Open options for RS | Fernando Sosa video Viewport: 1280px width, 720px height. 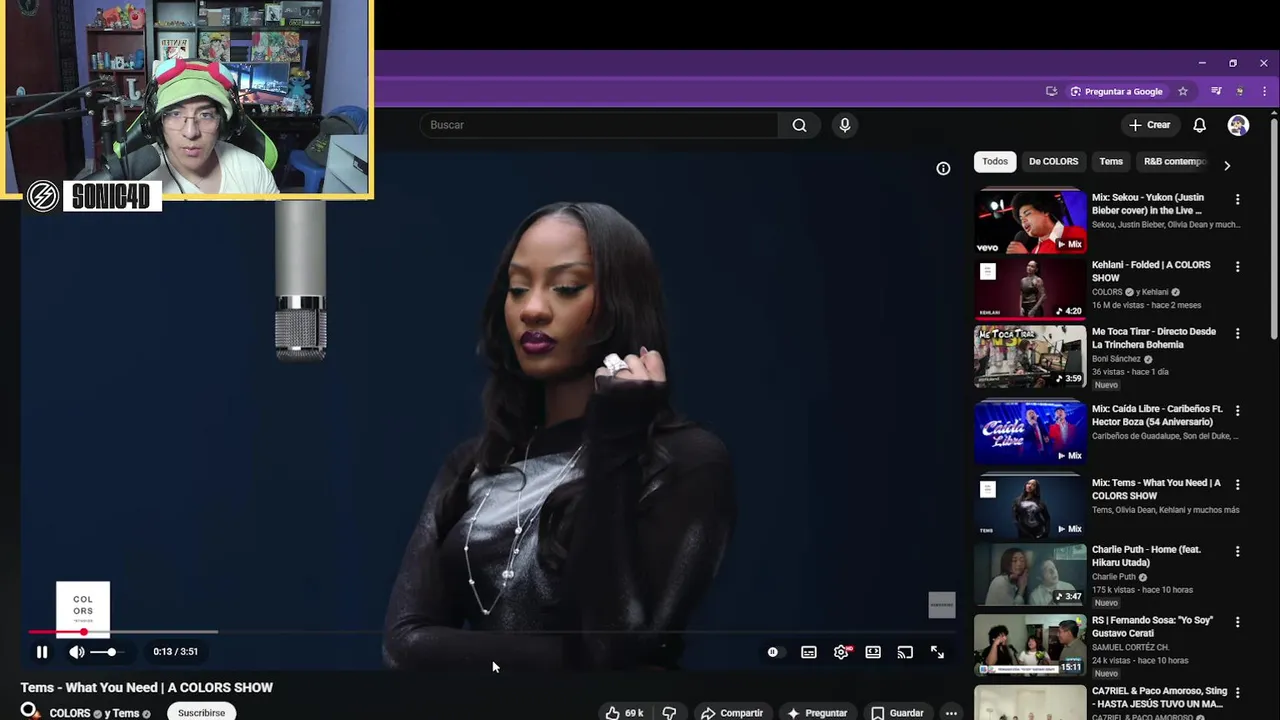click(1238, 622)
